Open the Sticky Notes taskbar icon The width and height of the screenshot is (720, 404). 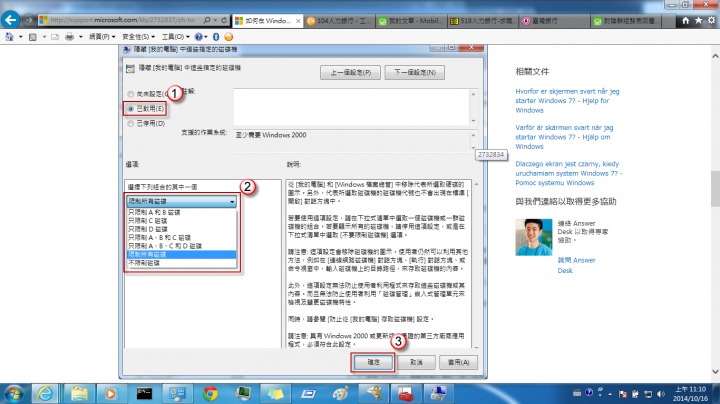[276, 394]
